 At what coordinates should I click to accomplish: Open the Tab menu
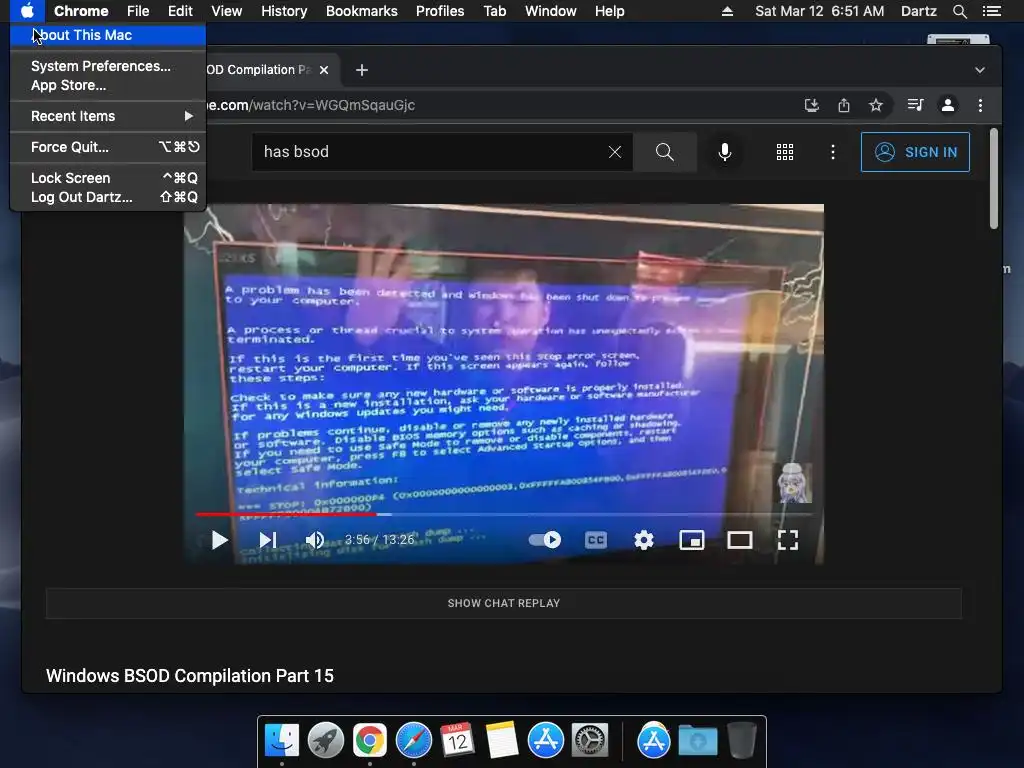pyautogui.click(x=495, y=11)
